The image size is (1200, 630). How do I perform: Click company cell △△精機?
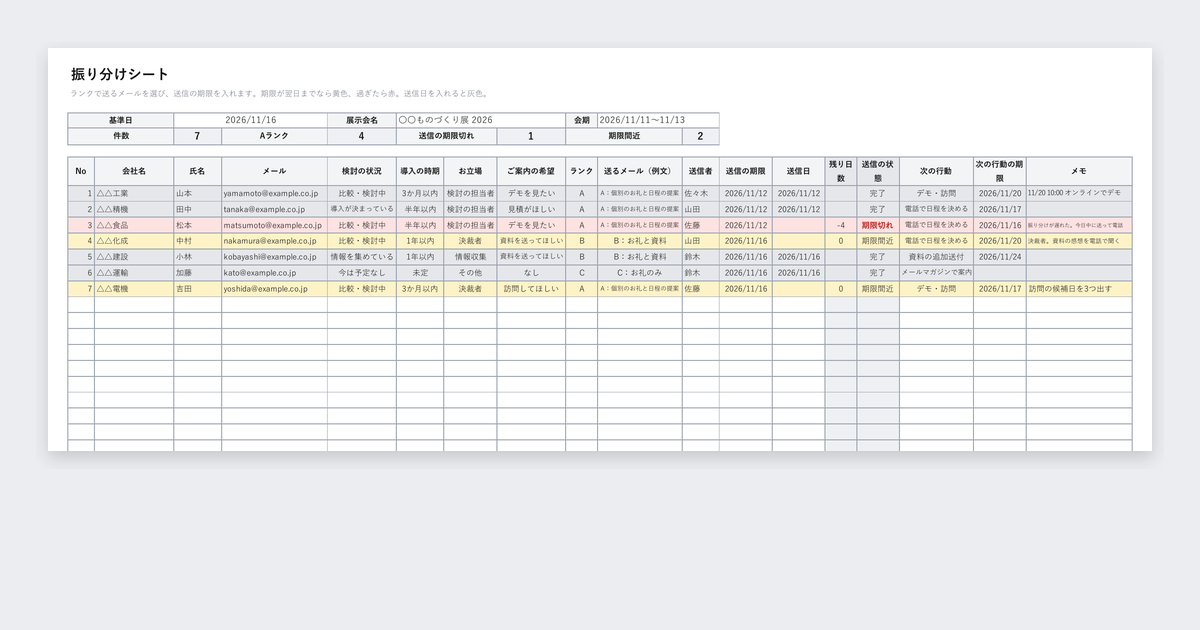pos(134,209)
